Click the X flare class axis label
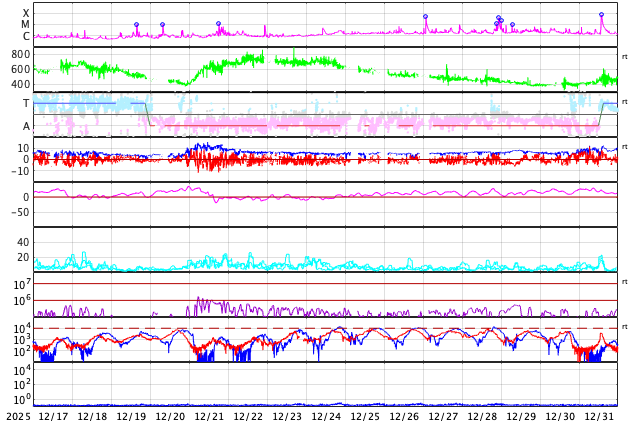 pyautogui.click(x=26, y=13)
